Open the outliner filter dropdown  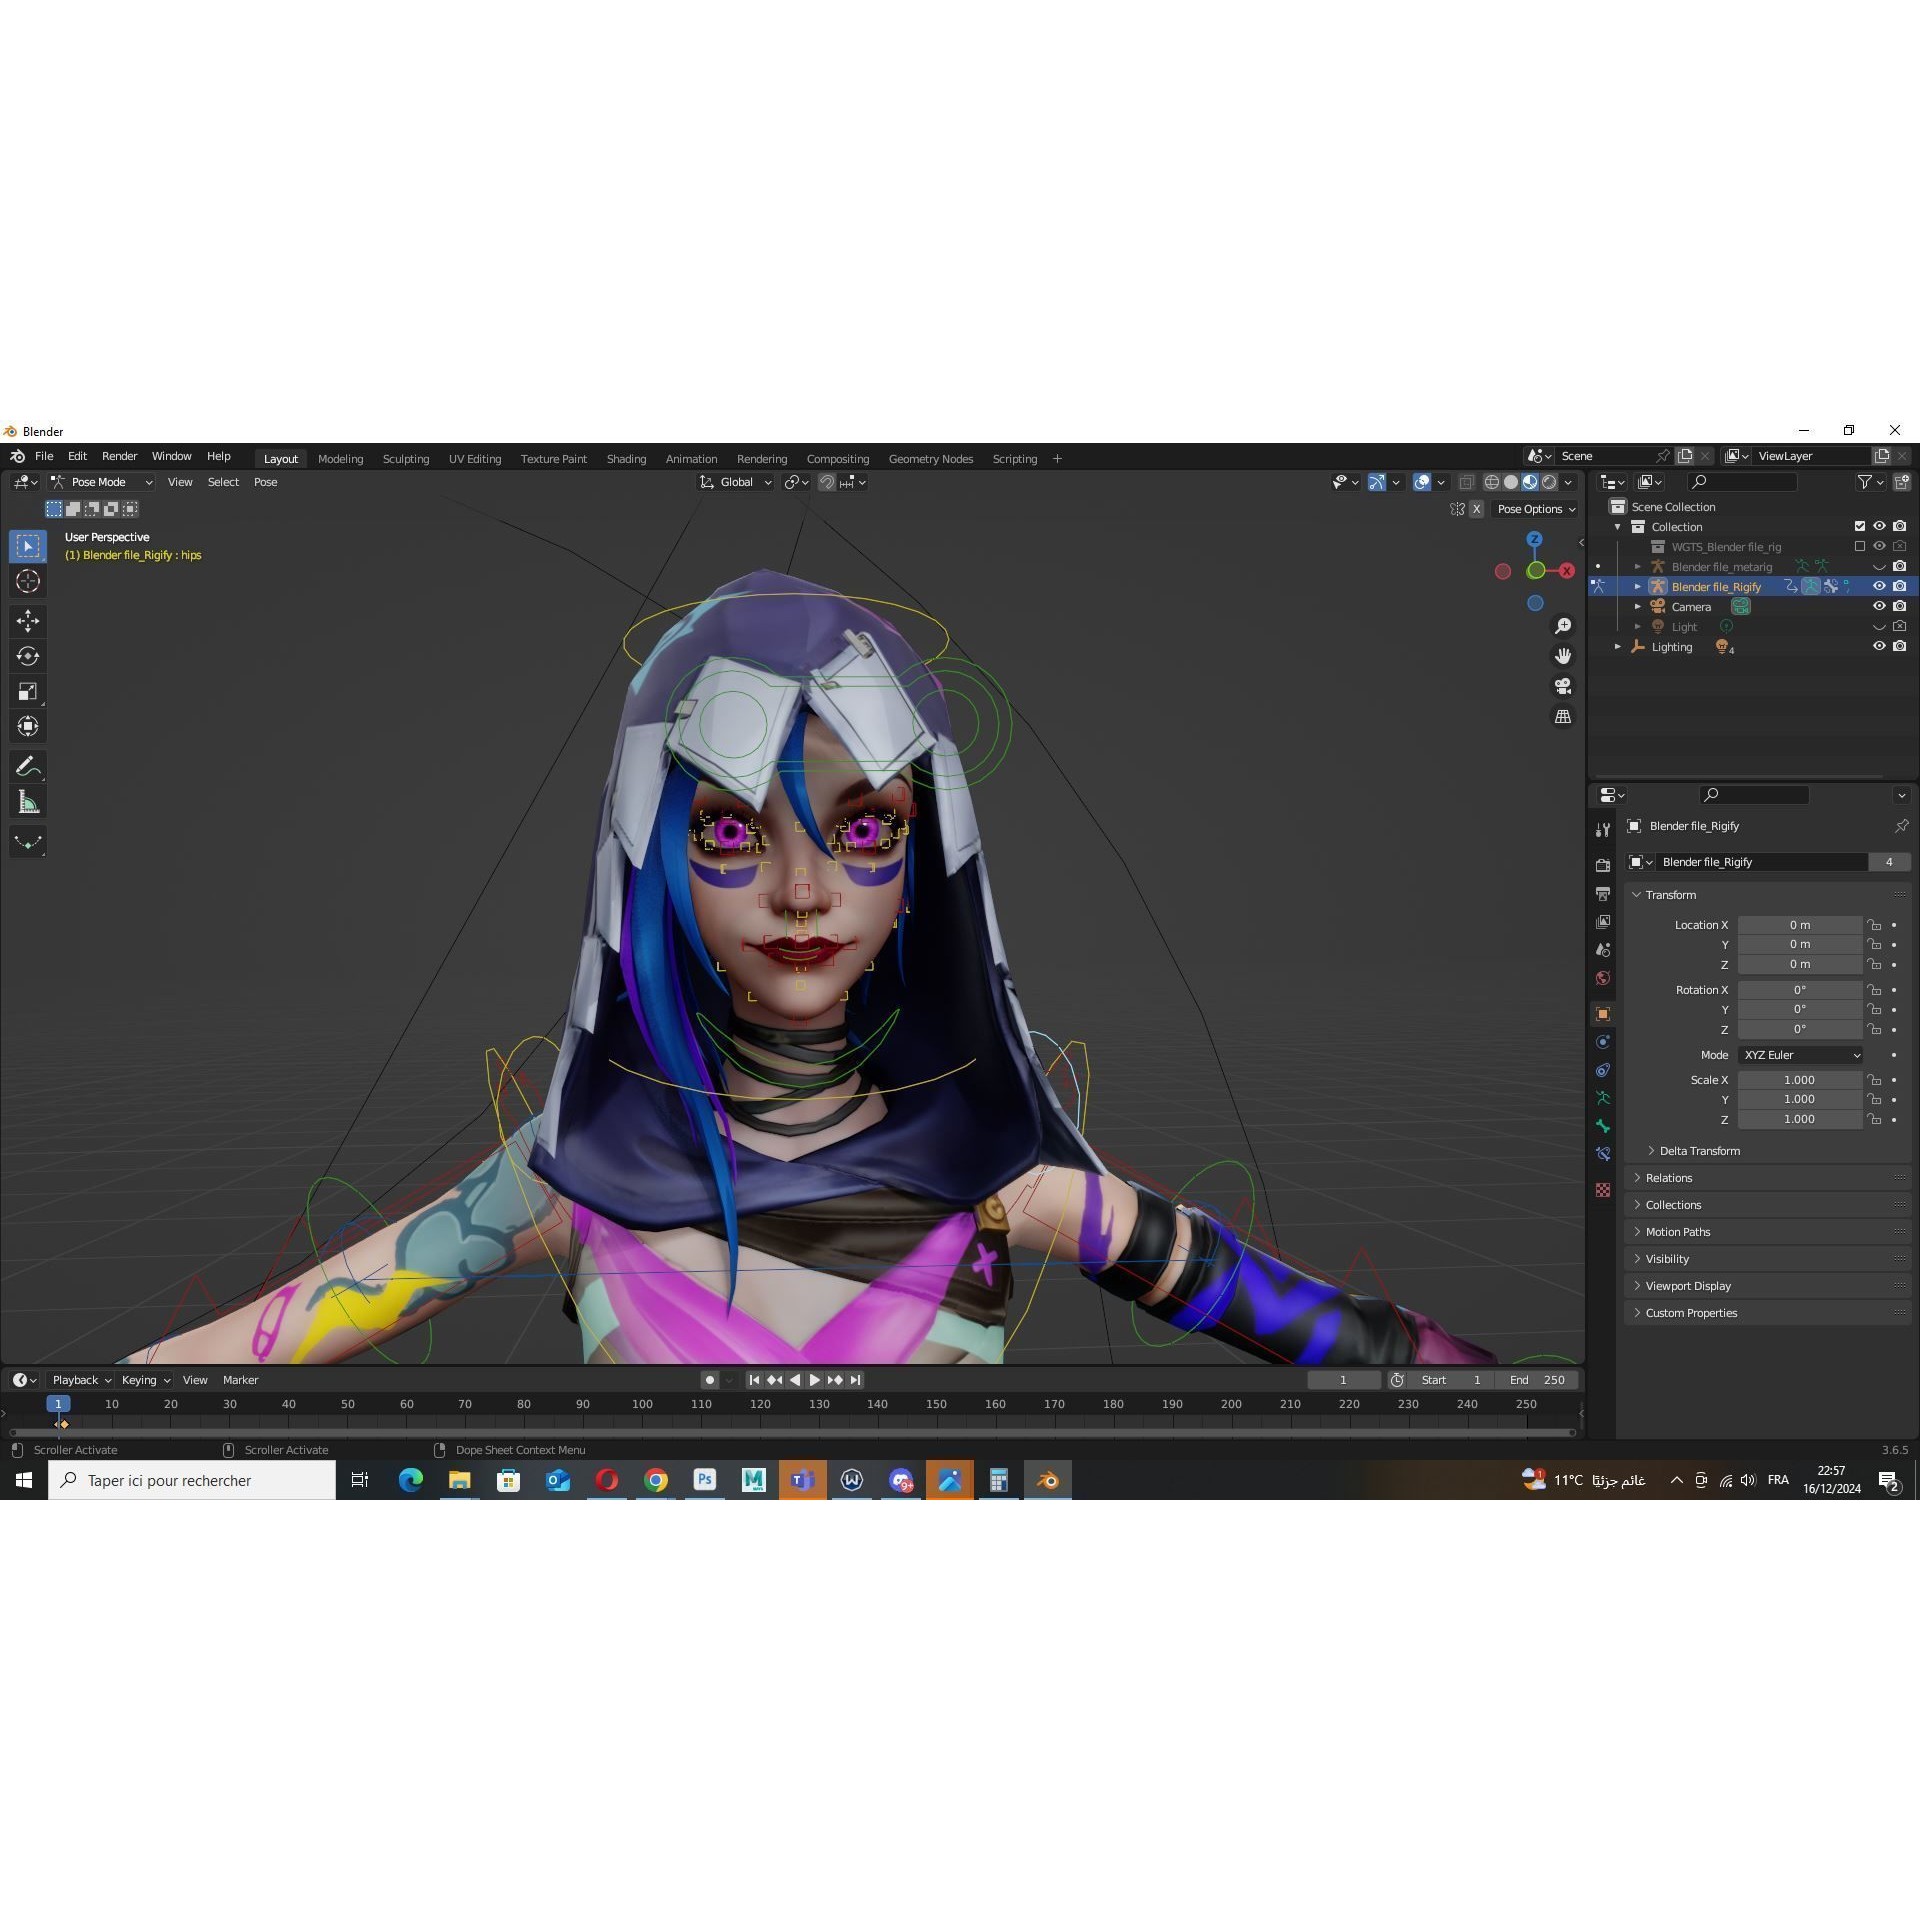(x=1870, y=482)
